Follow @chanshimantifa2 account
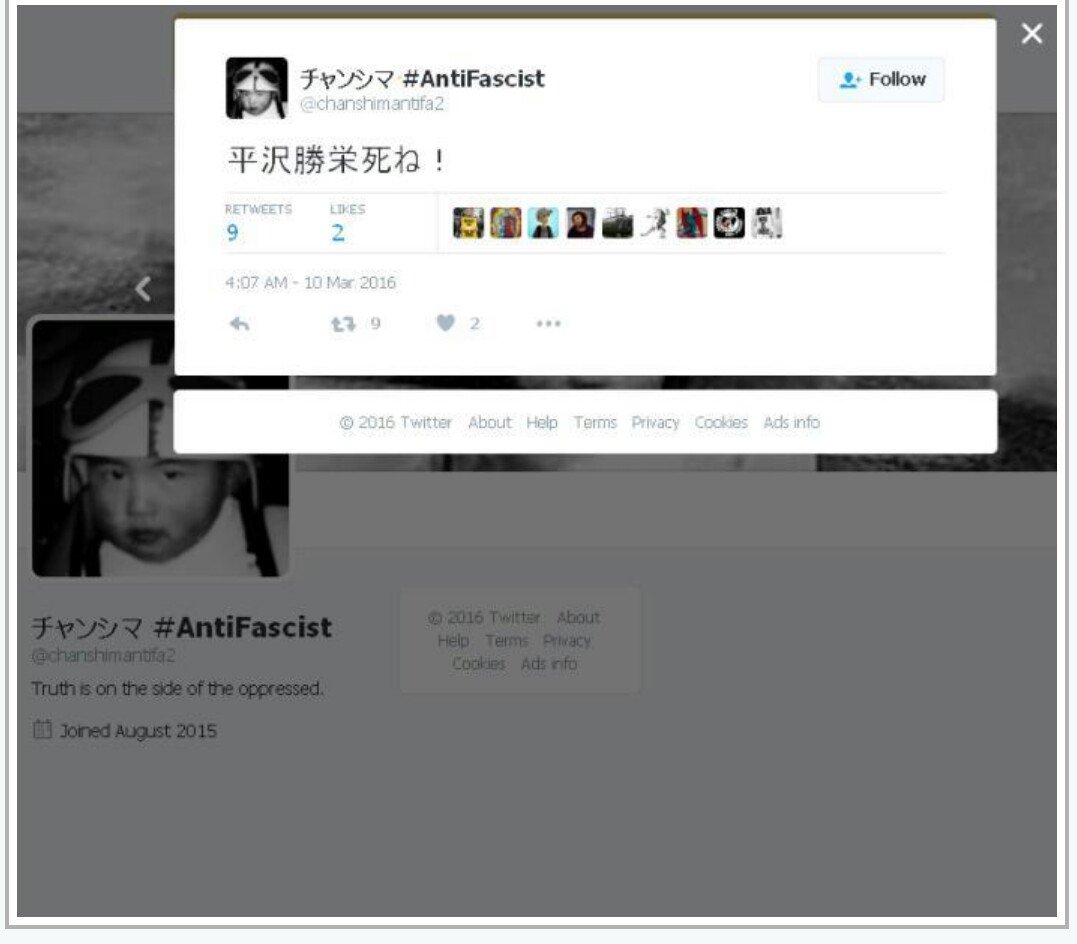 point(881,80)
